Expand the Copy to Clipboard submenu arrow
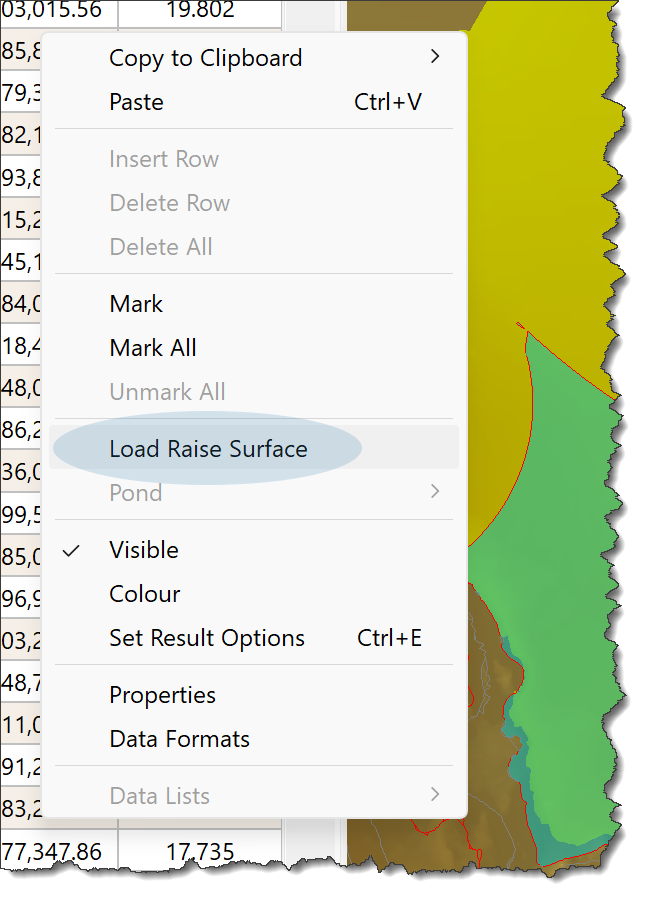The height and width of the screenshot is (901, 647). (435, 57)
